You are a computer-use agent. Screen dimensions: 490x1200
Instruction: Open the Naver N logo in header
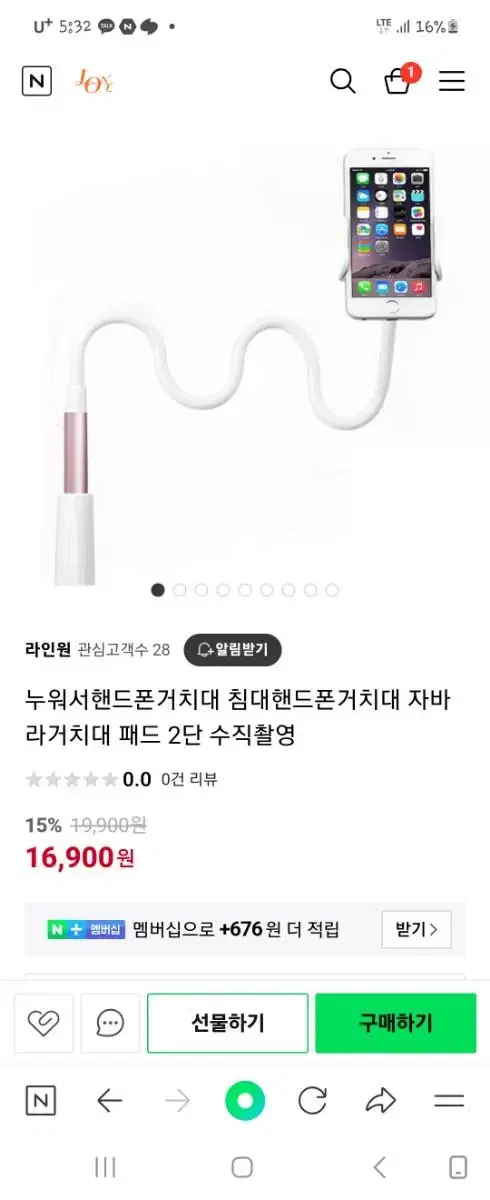tap(37, 81)
